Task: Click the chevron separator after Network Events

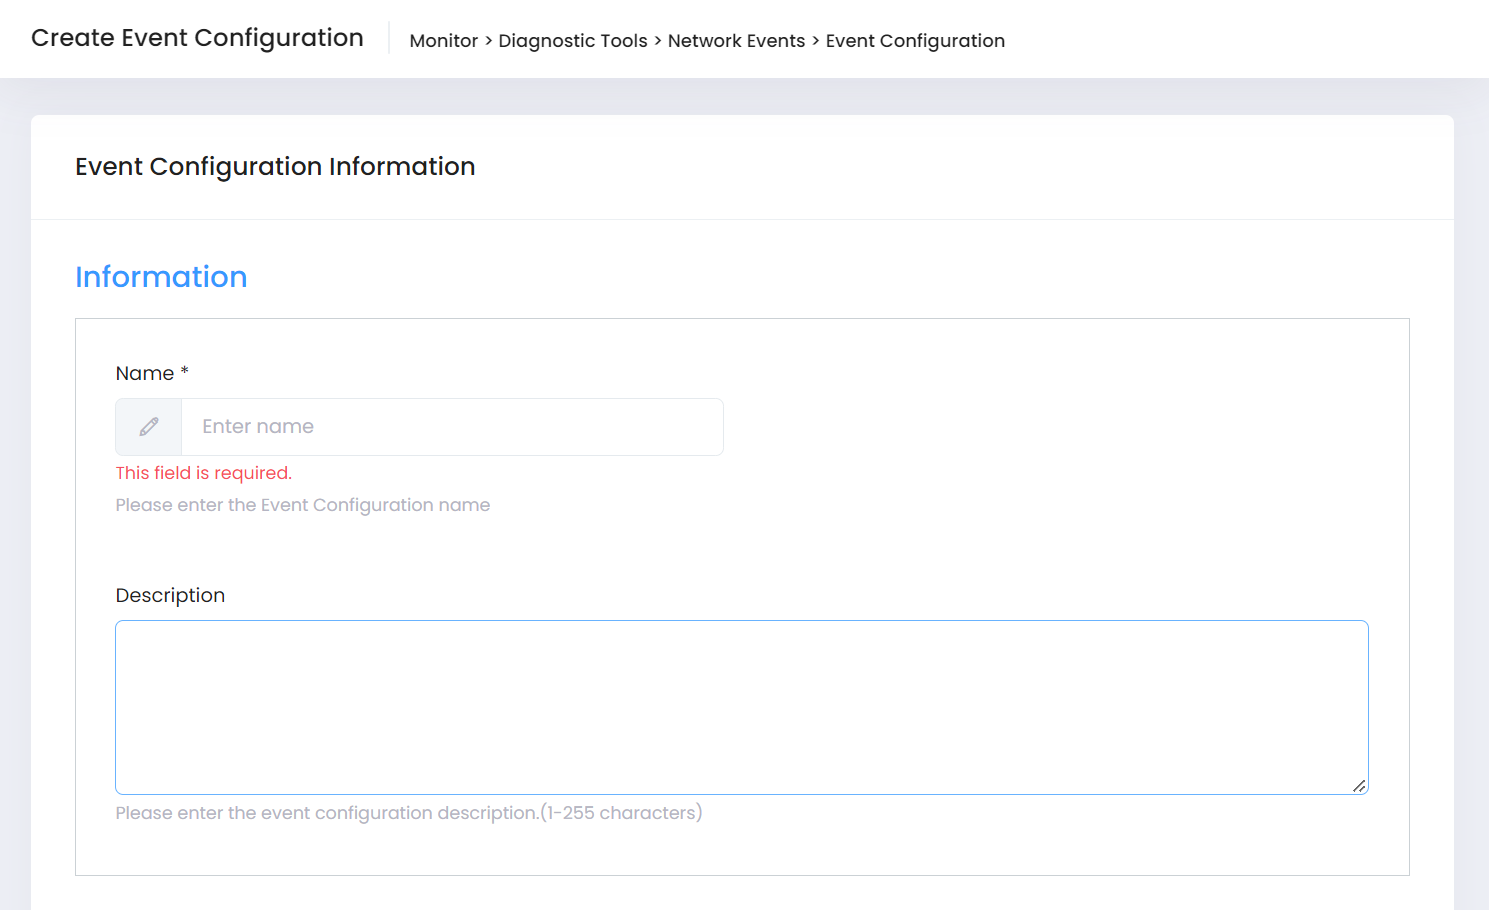Action: coord(815,41)
